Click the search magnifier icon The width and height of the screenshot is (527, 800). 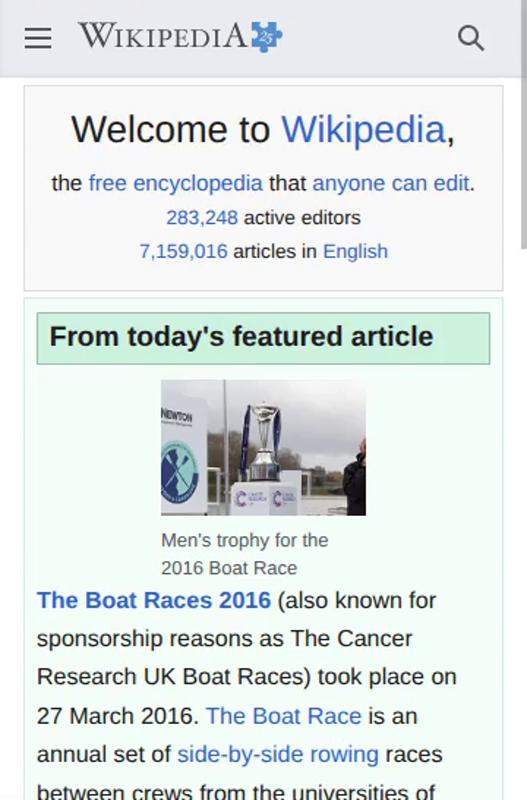coord(470,38)
